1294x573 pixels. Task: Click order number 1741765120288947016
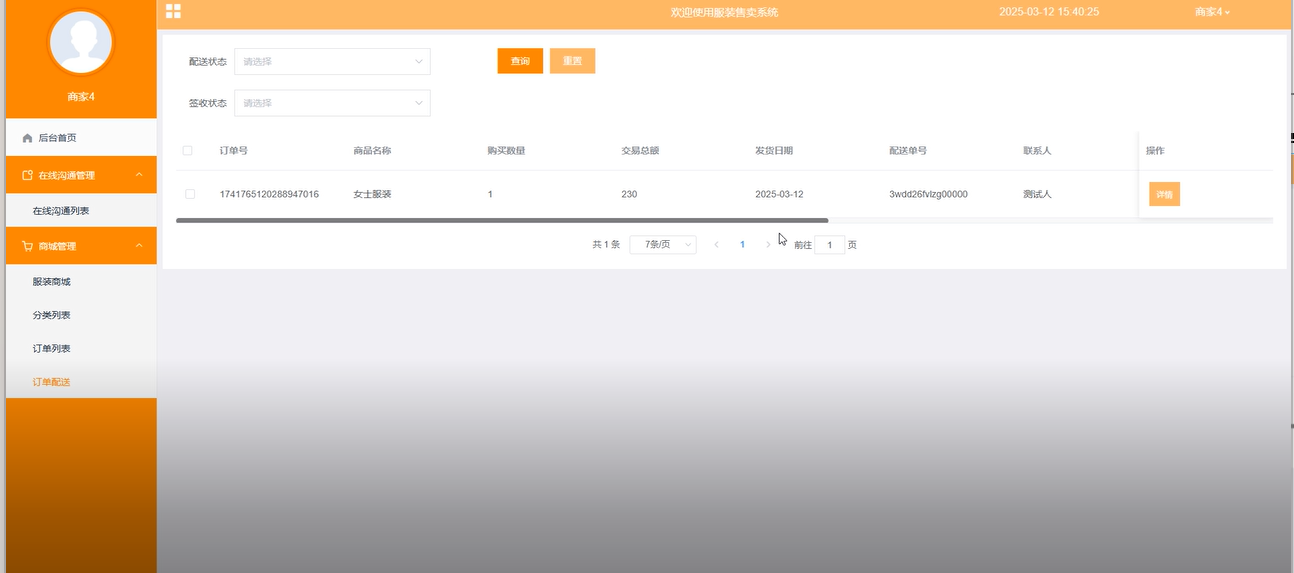(269, 194)
